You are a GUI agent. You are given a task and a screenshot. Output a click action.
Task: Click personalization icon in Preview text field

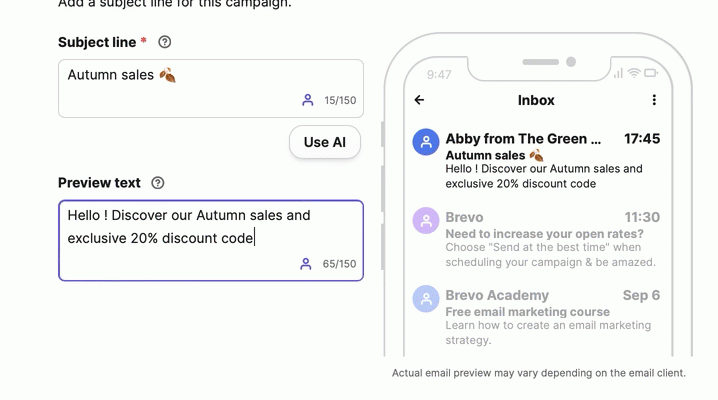click(x=306, y=264)
